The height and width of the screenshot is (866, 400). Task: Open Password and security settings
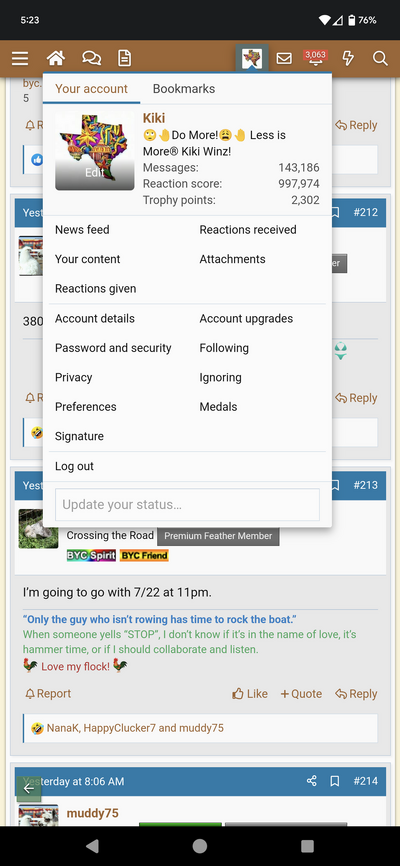point(113,348)
